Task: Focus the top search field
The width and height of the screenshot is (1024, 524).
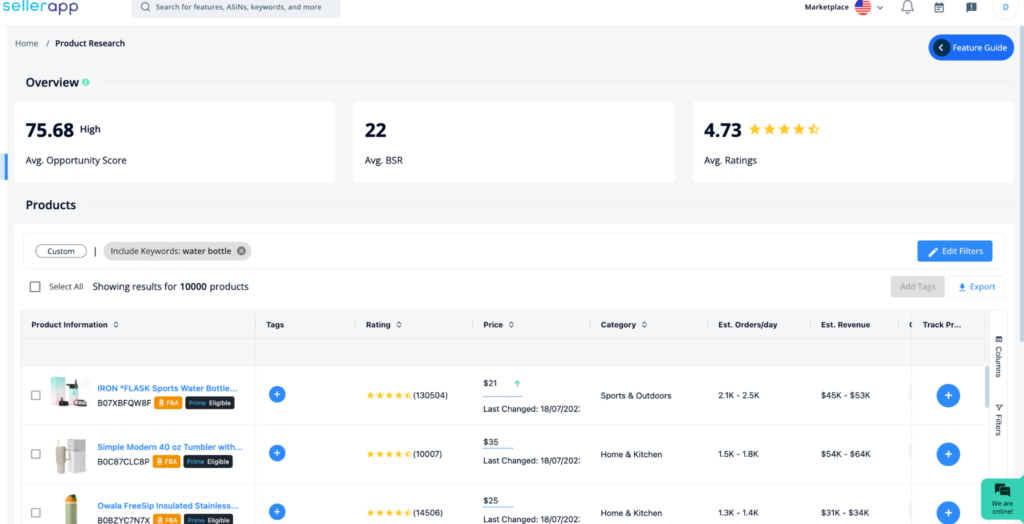Action: pos(236,8)
